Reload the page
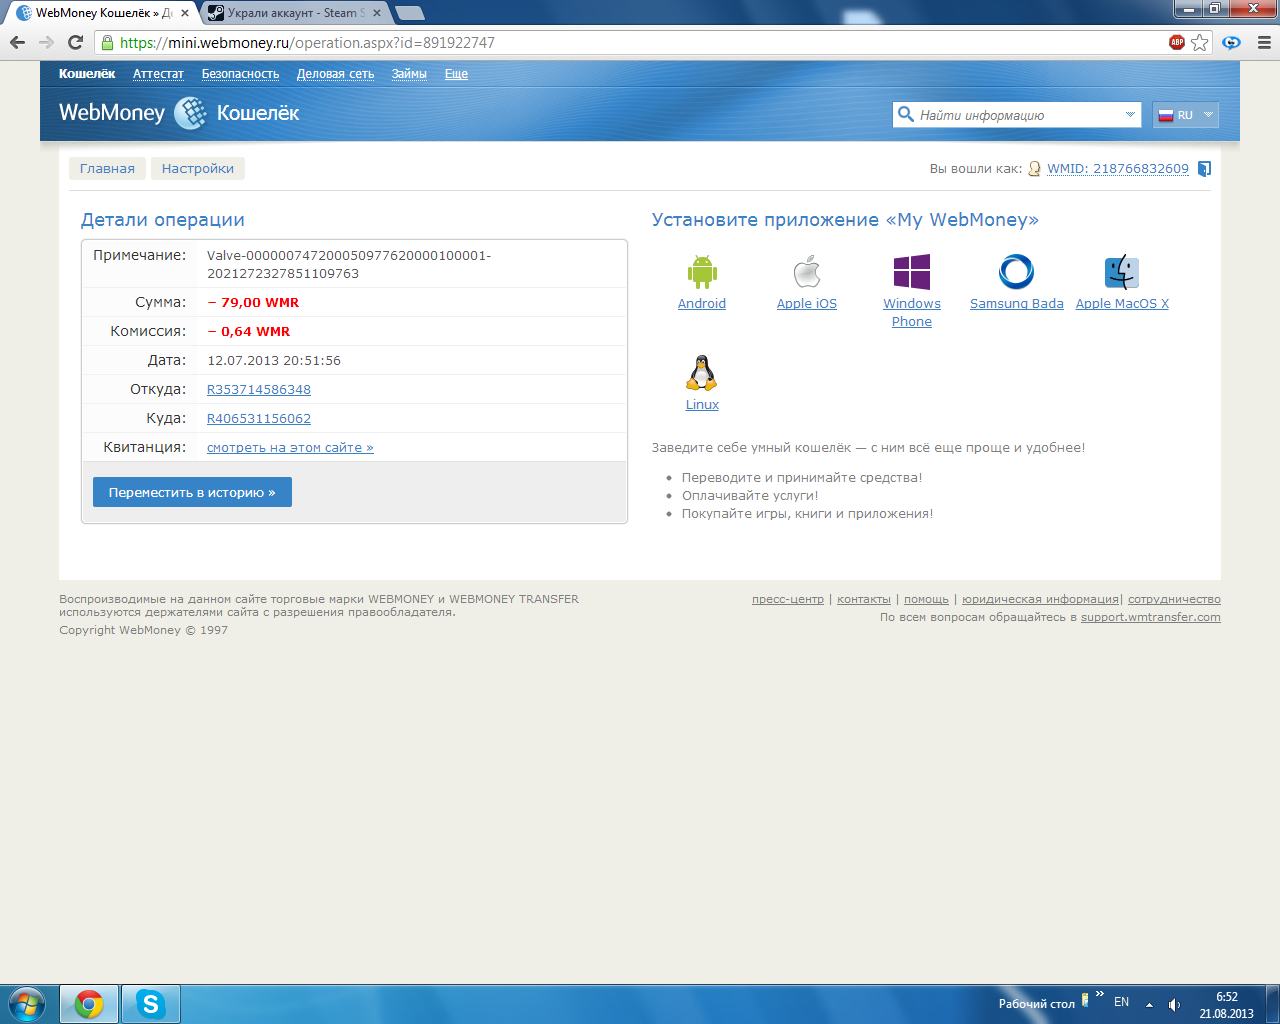 click(75, 42)
